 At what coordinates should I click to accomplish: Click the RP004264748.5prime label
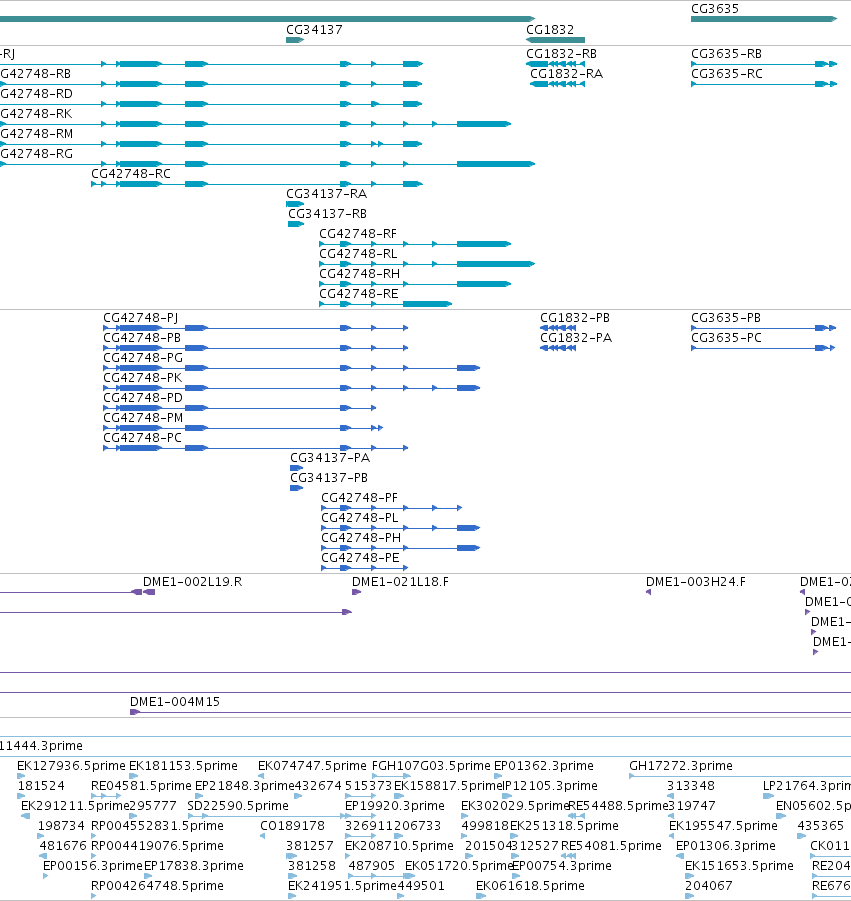(157, 886)
